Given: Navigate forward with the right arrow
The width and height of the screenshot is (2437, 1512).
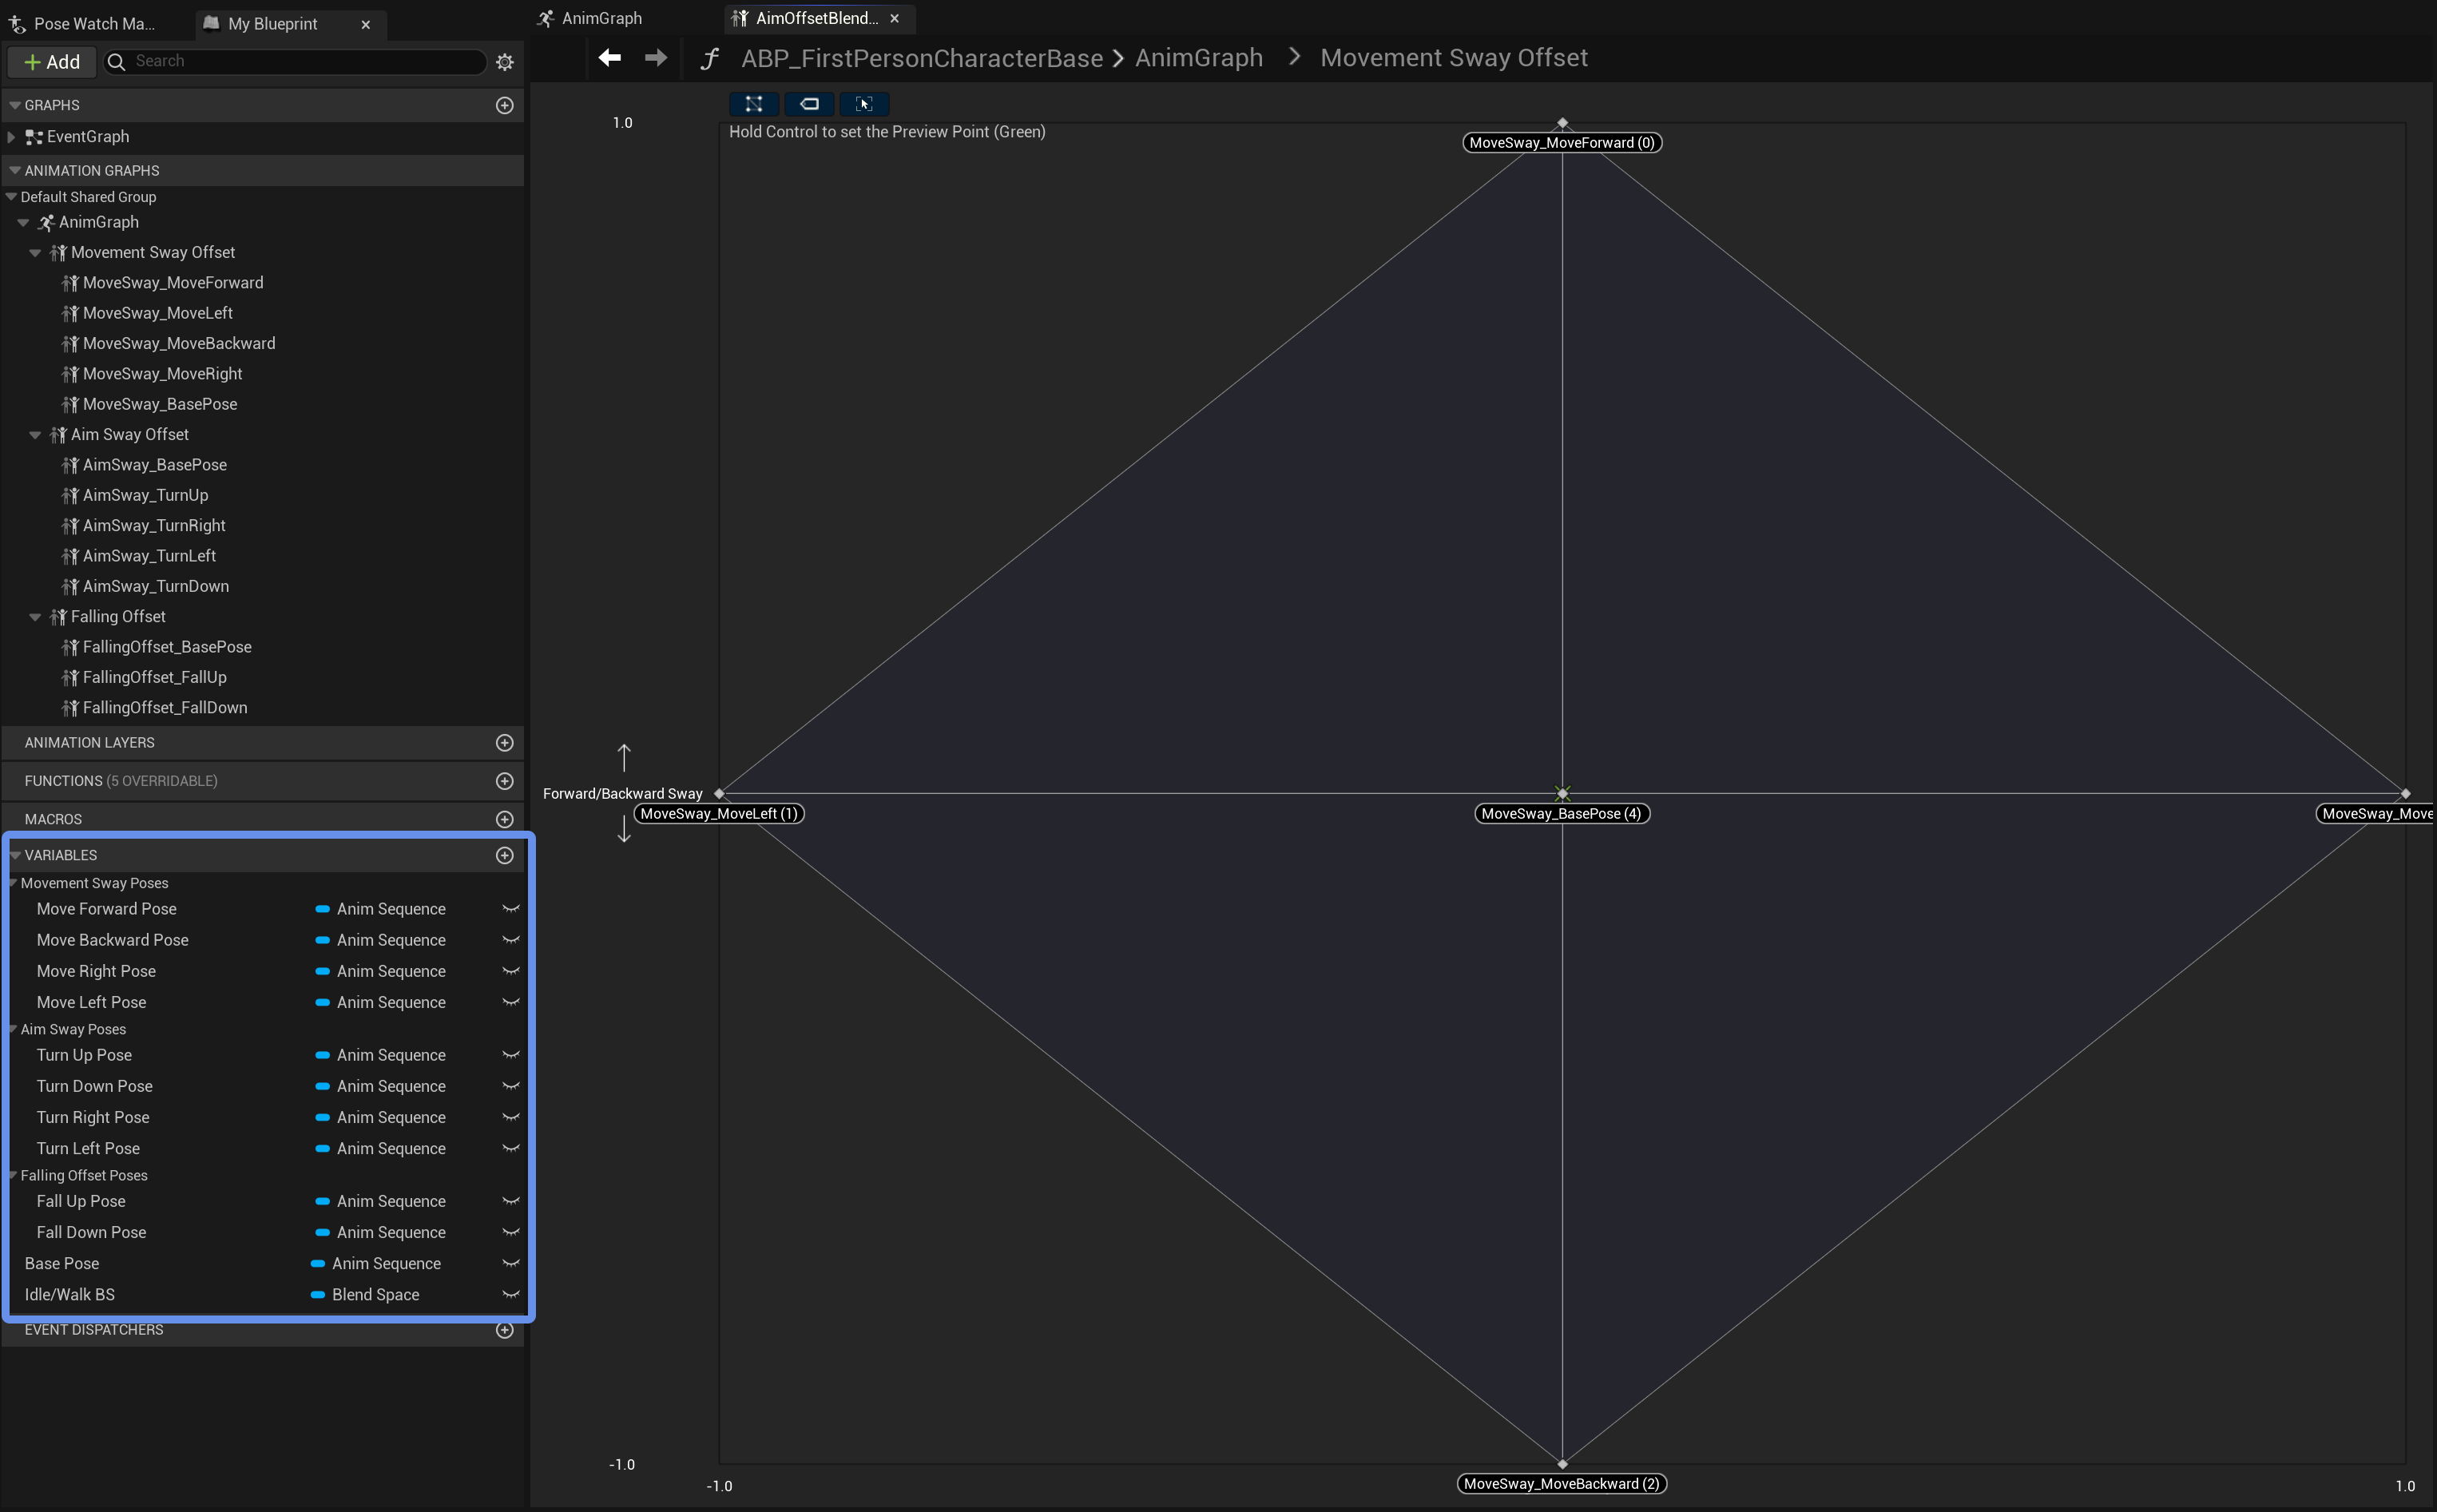Looking at the screenshot, I should click(656, 58).
